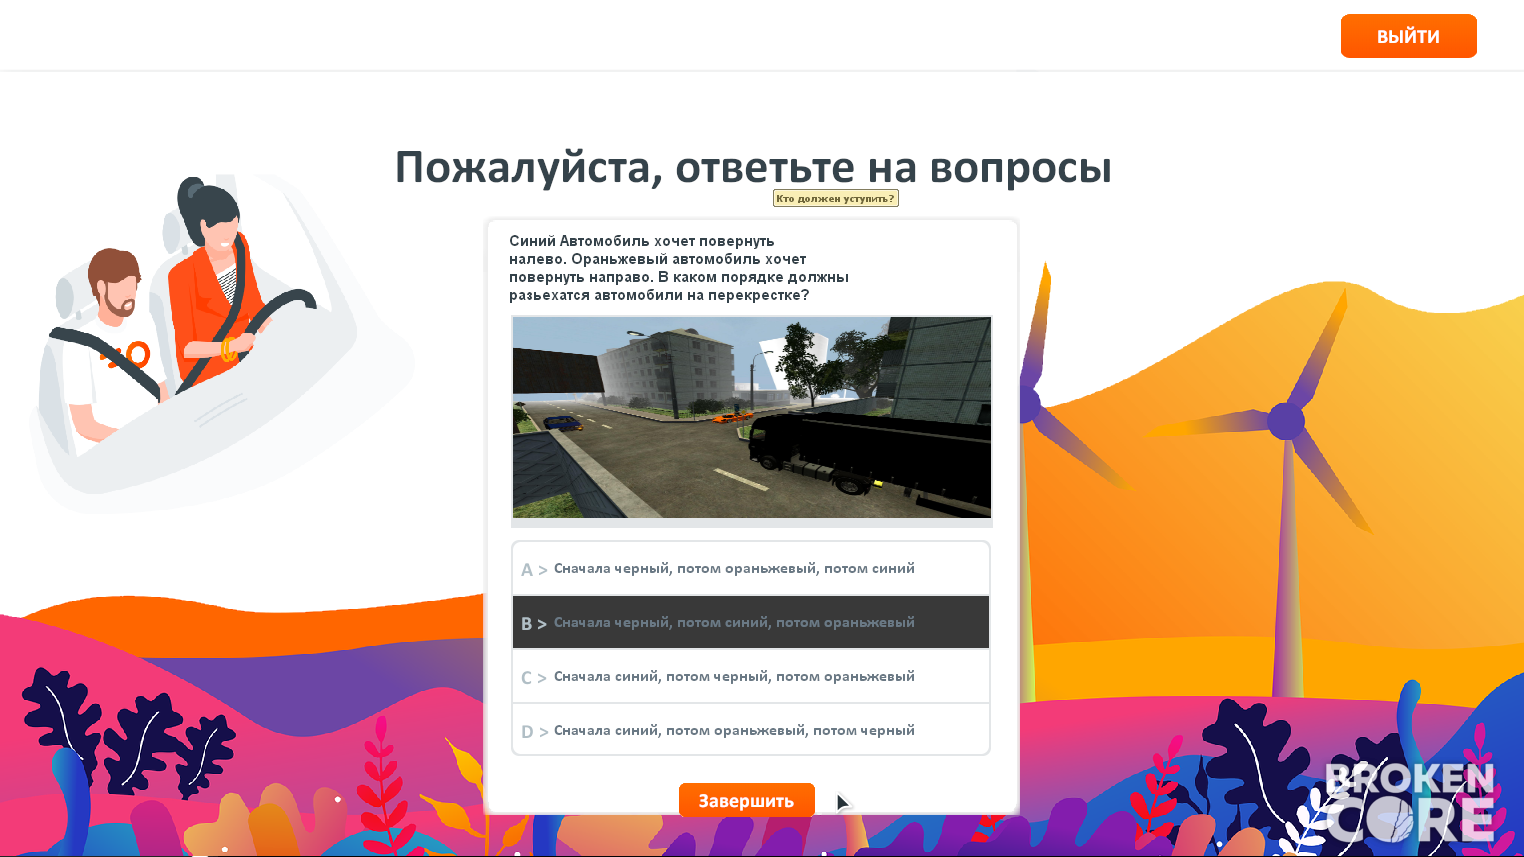The width and height of the screenshot is (1524, 857).
Task: Select answer D: синий, оранжевый, черный
Action: pyautogui.click(x=751, y=730)
